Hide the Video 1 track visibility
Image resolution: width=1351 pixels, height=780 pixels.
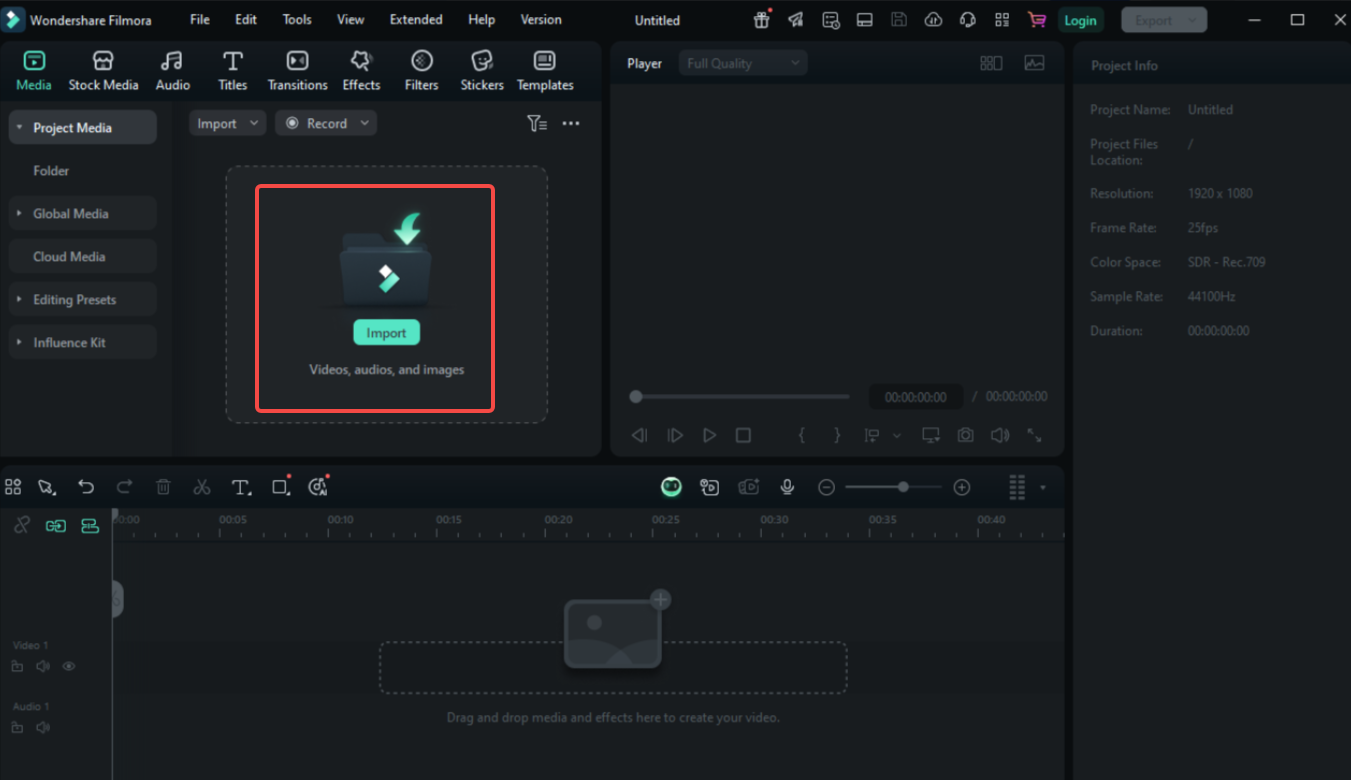[68, 666]
